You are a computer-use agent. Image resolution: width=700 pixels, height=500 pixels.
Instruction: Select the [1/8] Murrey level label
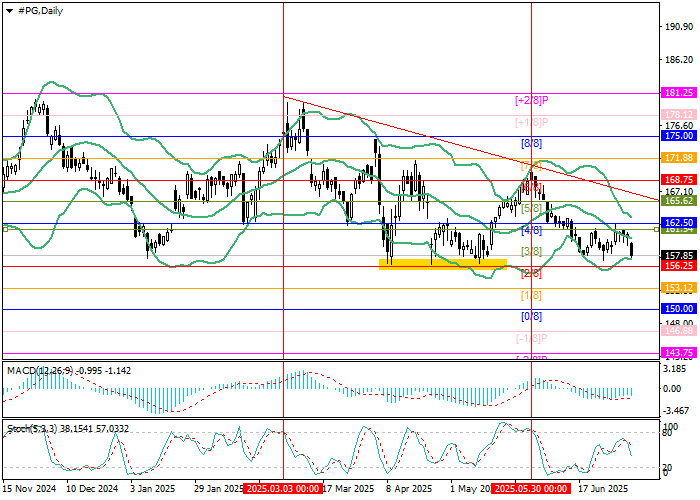tap(531, 296)
